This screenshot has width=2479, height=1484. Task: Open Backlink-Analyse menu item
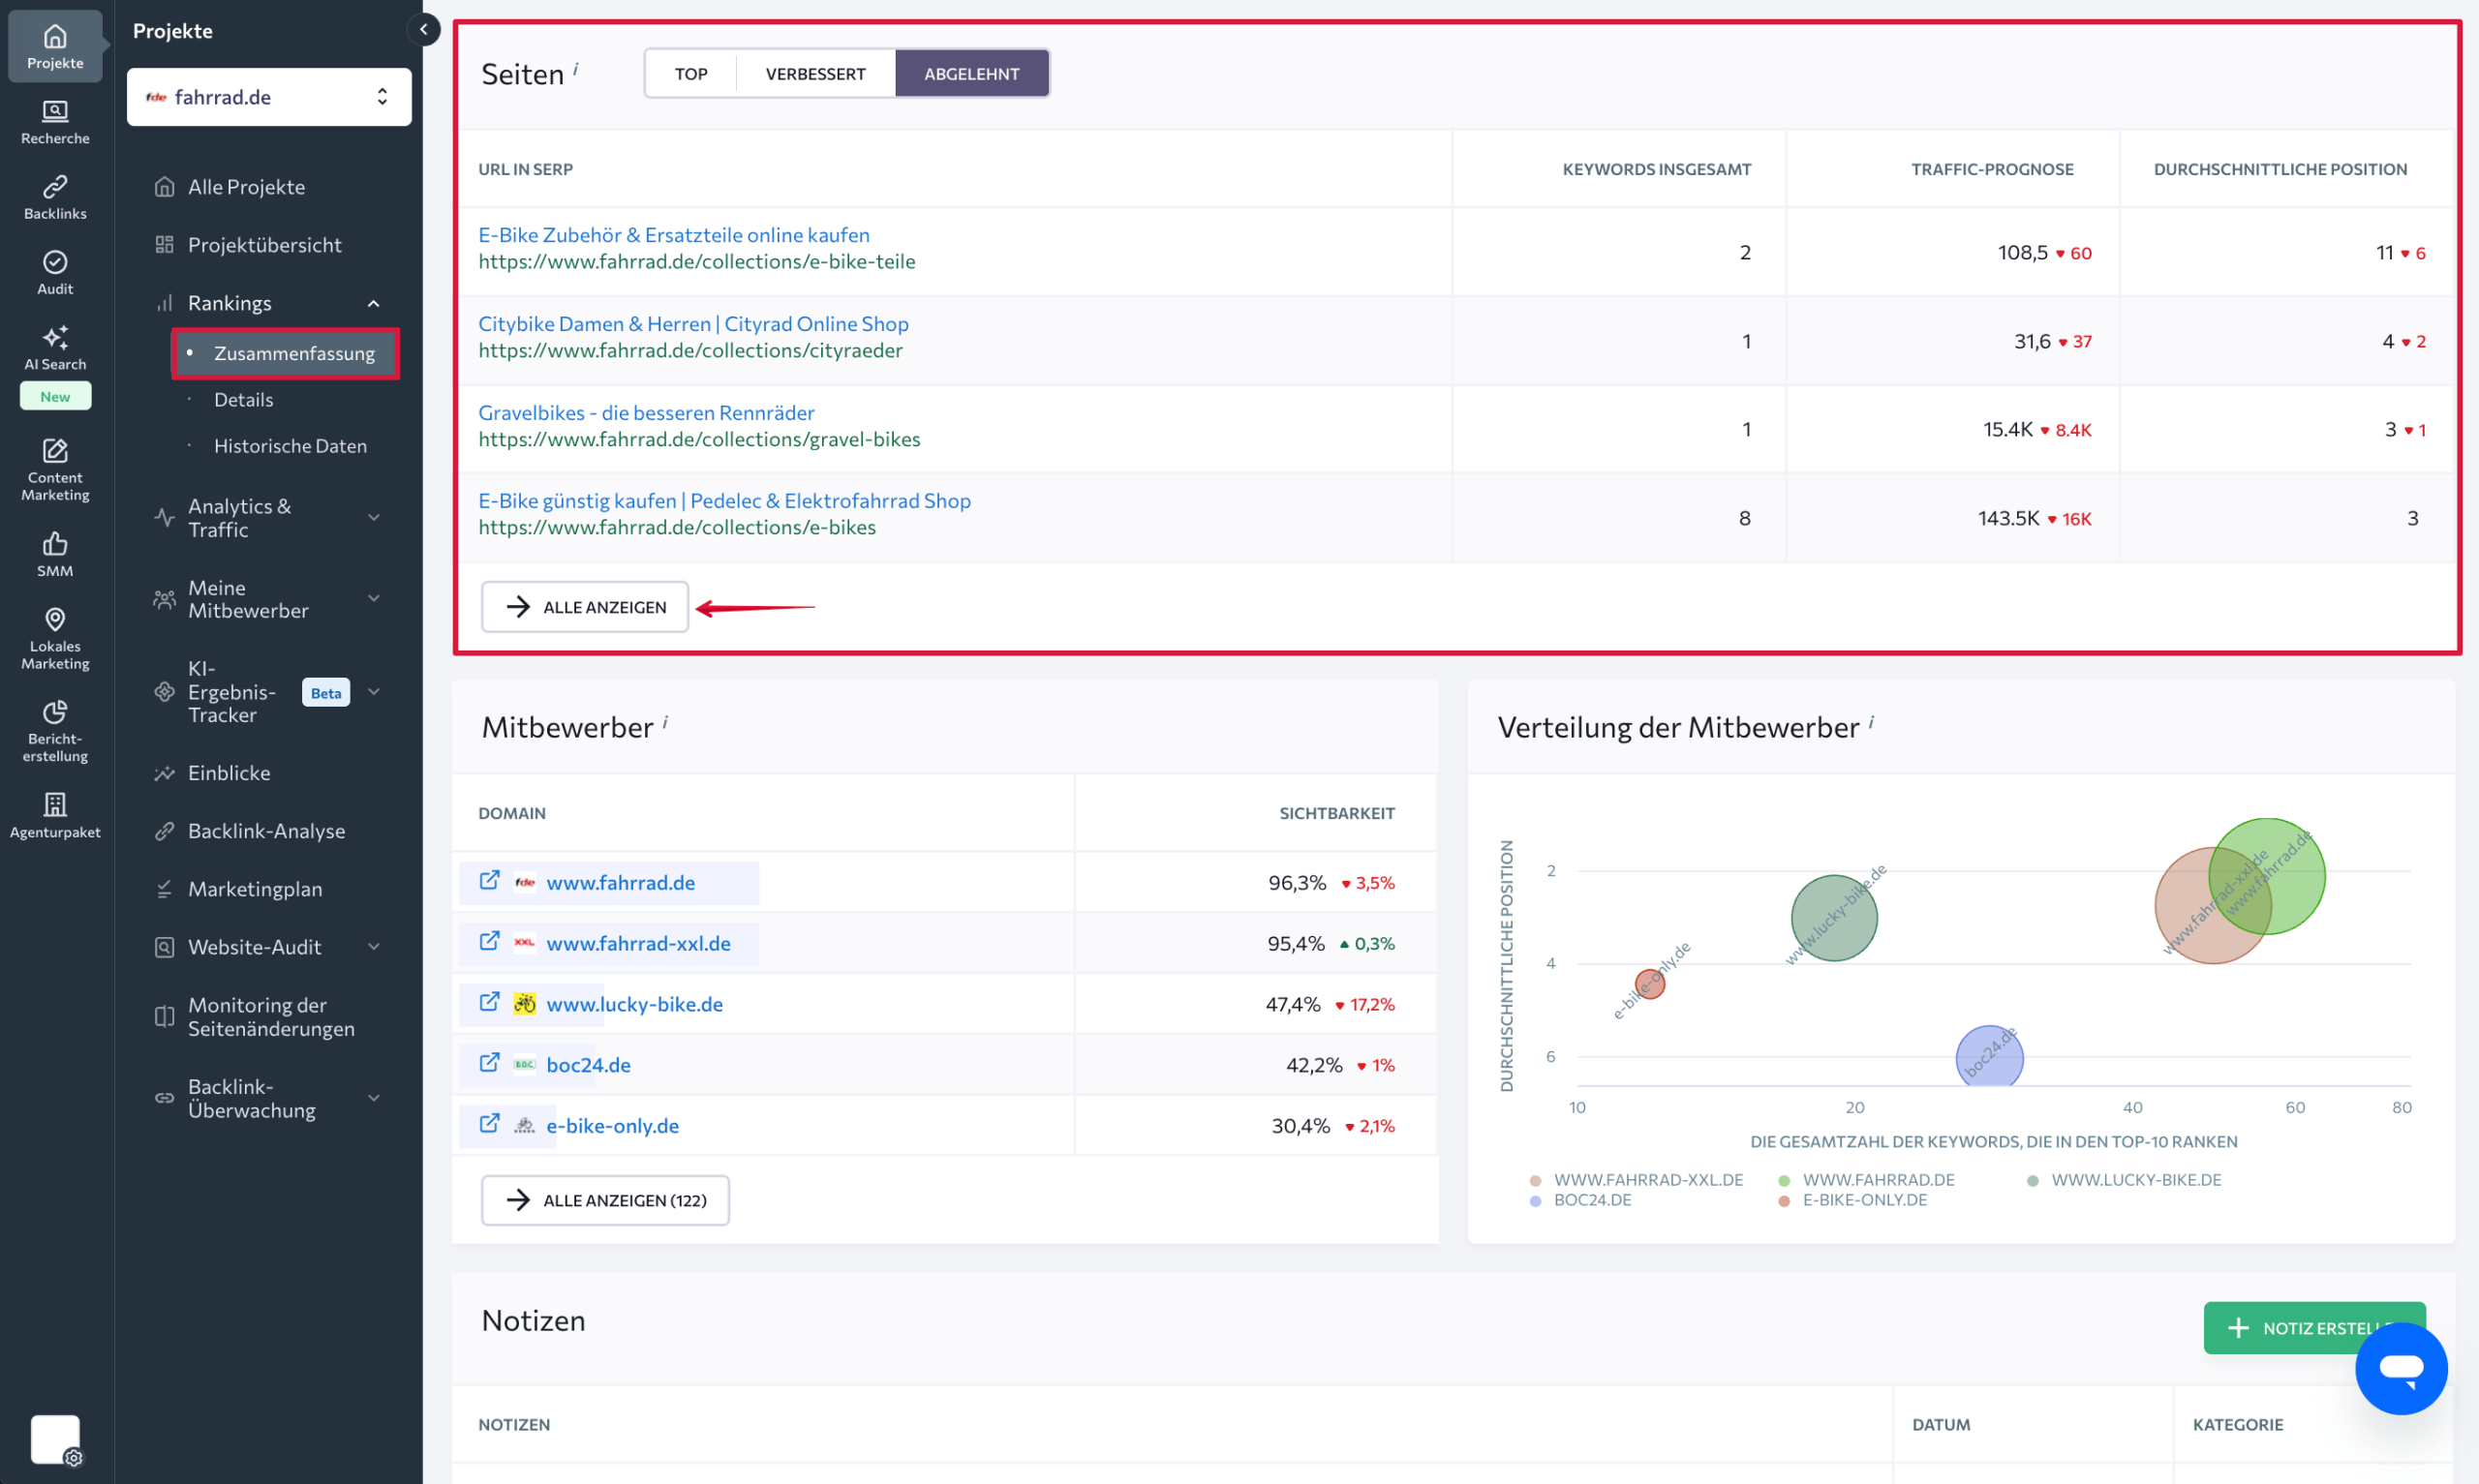pyautogui.click(x=266, y=831)
